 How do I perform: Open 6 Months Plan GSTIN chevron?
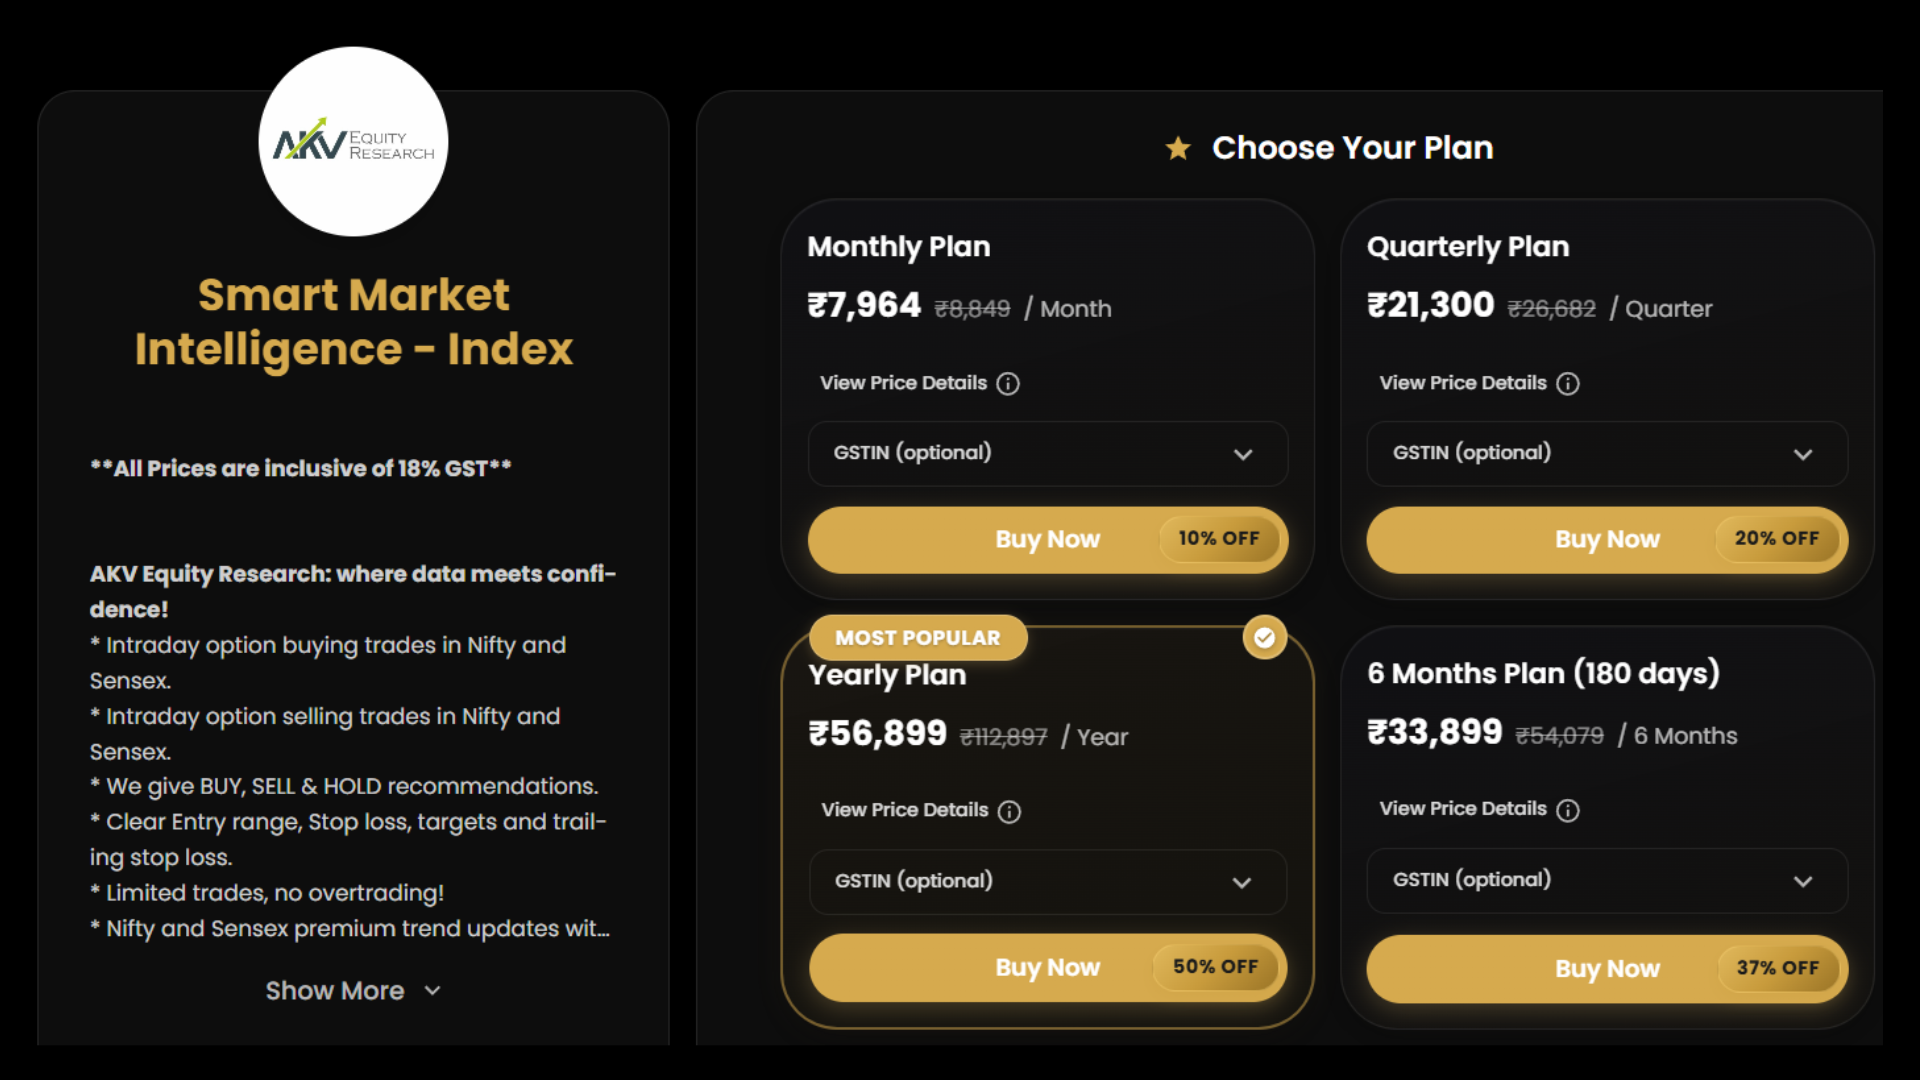1803,882
